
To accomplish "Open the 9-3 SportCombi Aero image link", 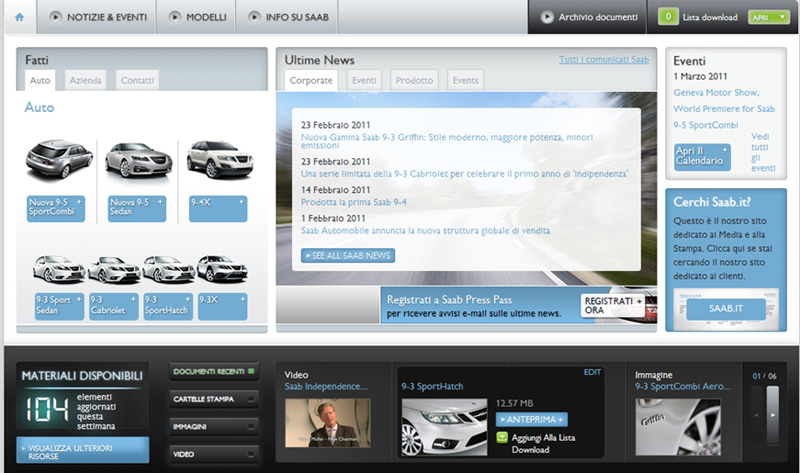I will point(683,387).
